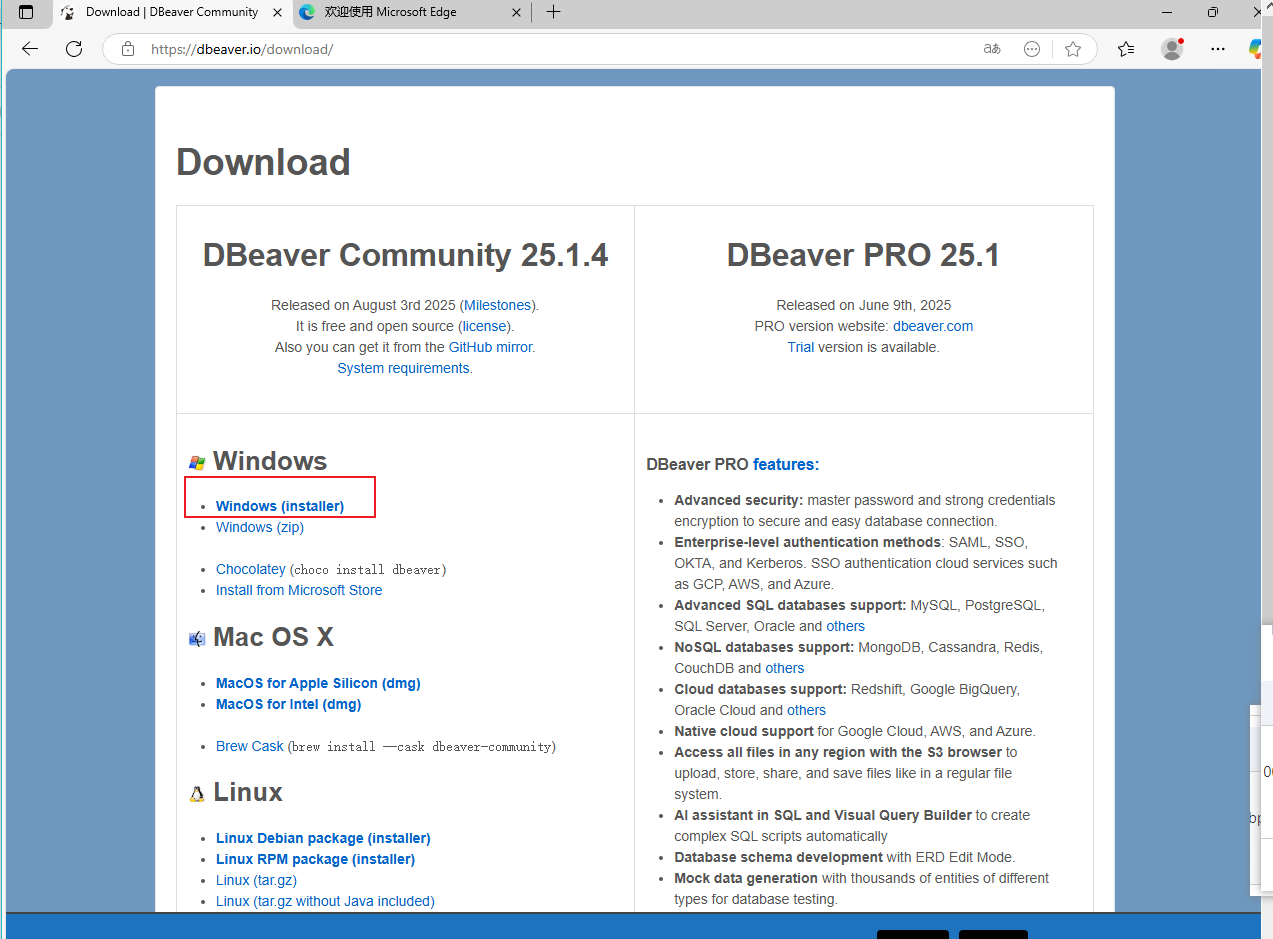Open the GitHub mirror link

[491, 347]
